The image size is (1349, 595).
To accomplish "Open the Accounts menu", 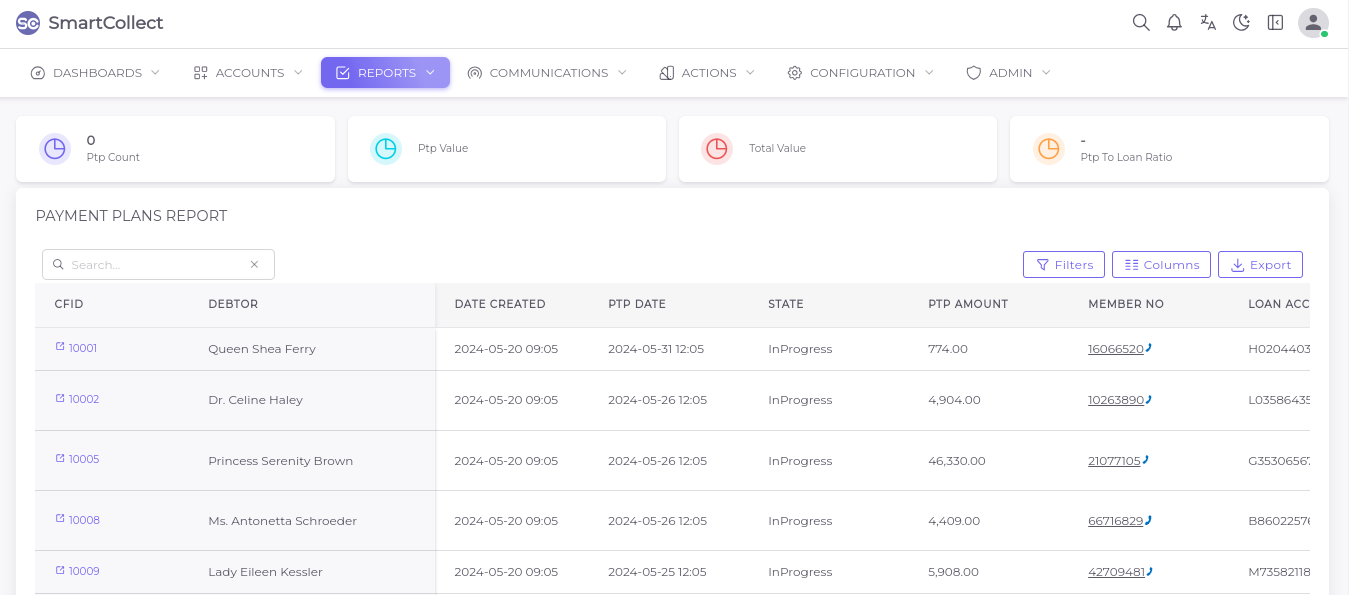I will 248,73.
